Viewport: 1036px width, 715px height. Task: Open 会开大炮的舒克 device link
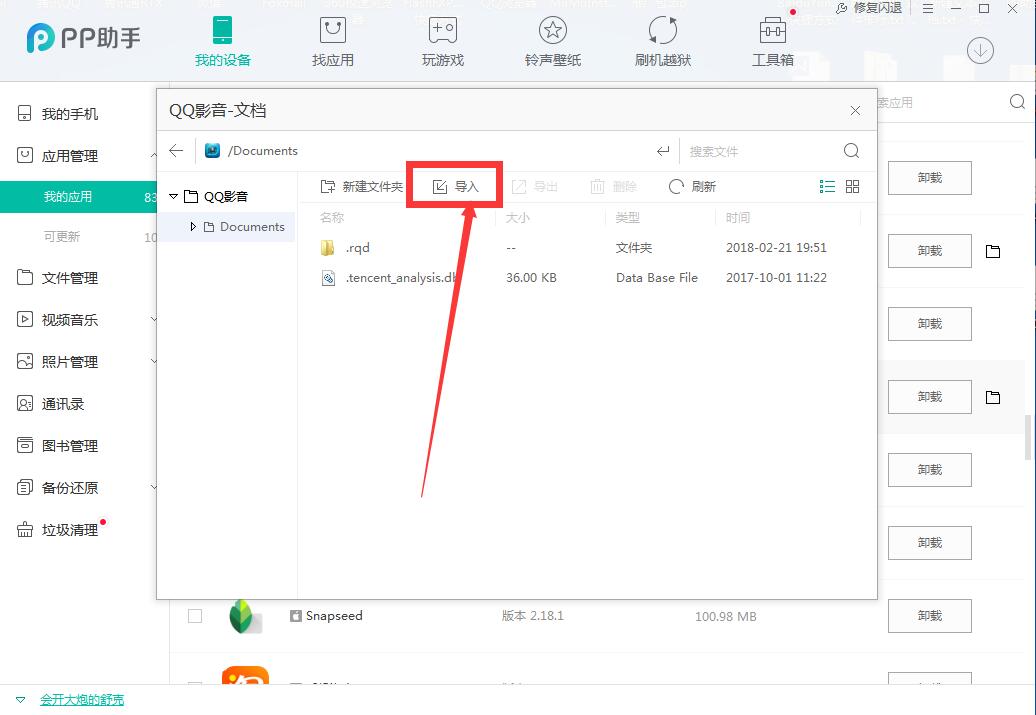pos(82,700)
